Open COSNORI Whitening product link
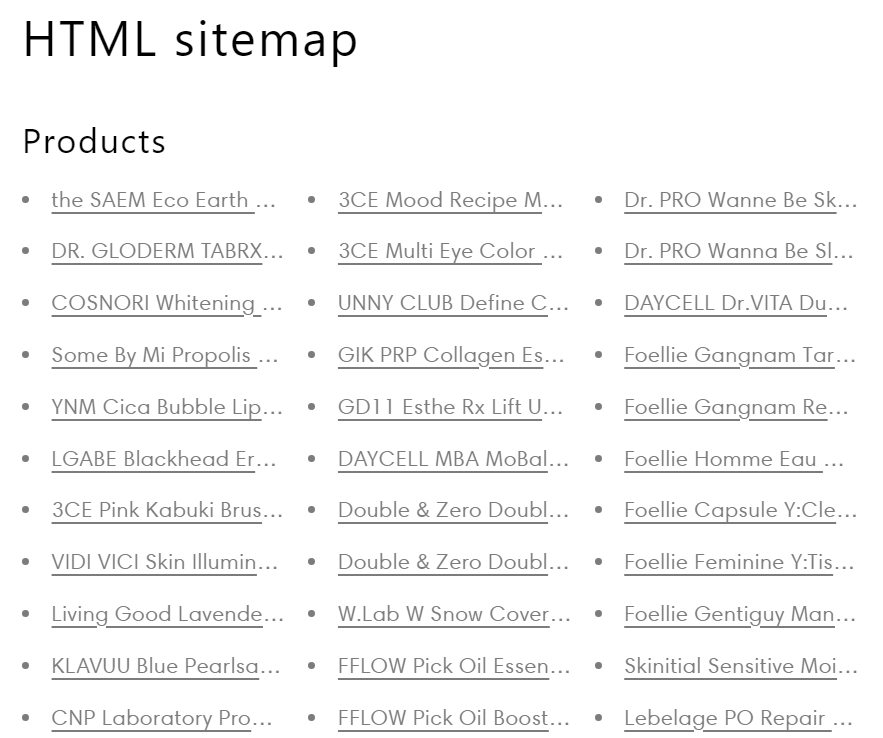The image size is (883, 738). pyautogui.click(x=166, y=303)
